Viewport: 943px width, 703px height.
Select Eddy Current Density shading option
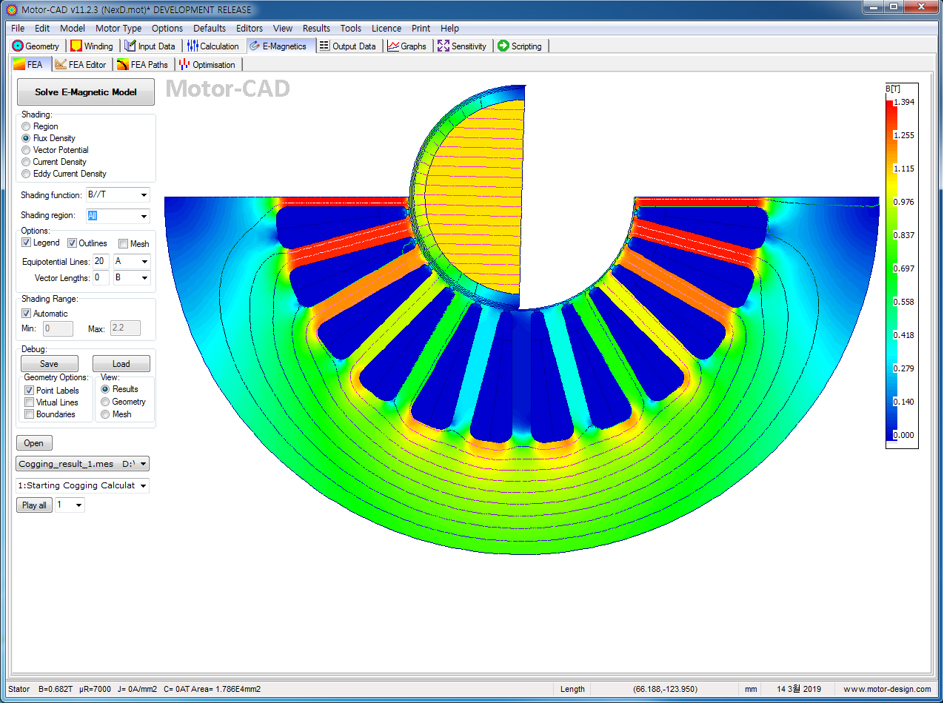click(x=26, y=174)
